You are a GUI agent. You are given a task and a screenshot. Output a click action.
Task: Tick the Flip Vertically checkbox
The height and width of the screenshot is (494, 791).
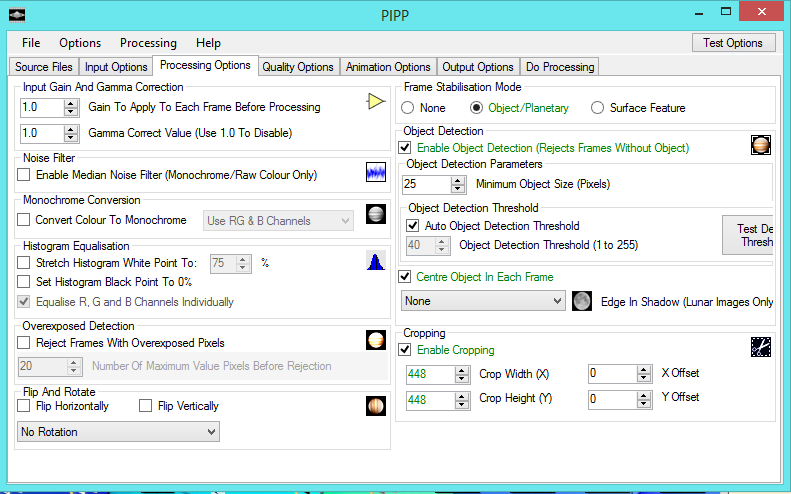click(x=145, y=406)
